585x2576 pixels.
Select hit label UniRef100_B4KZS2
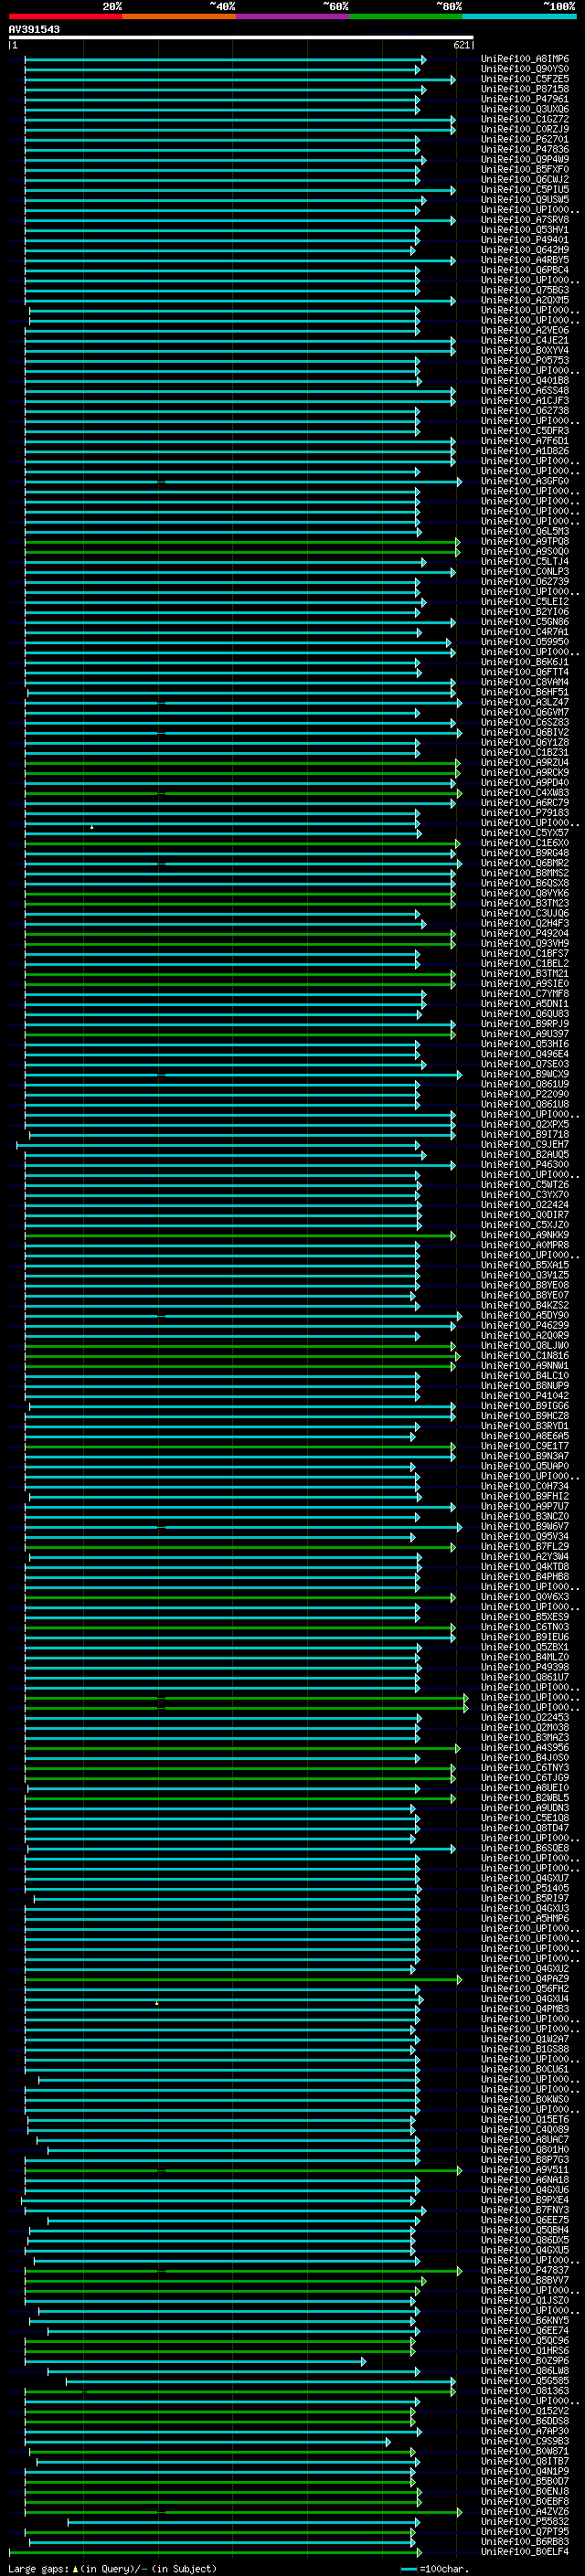click(x=525, y=1305)
